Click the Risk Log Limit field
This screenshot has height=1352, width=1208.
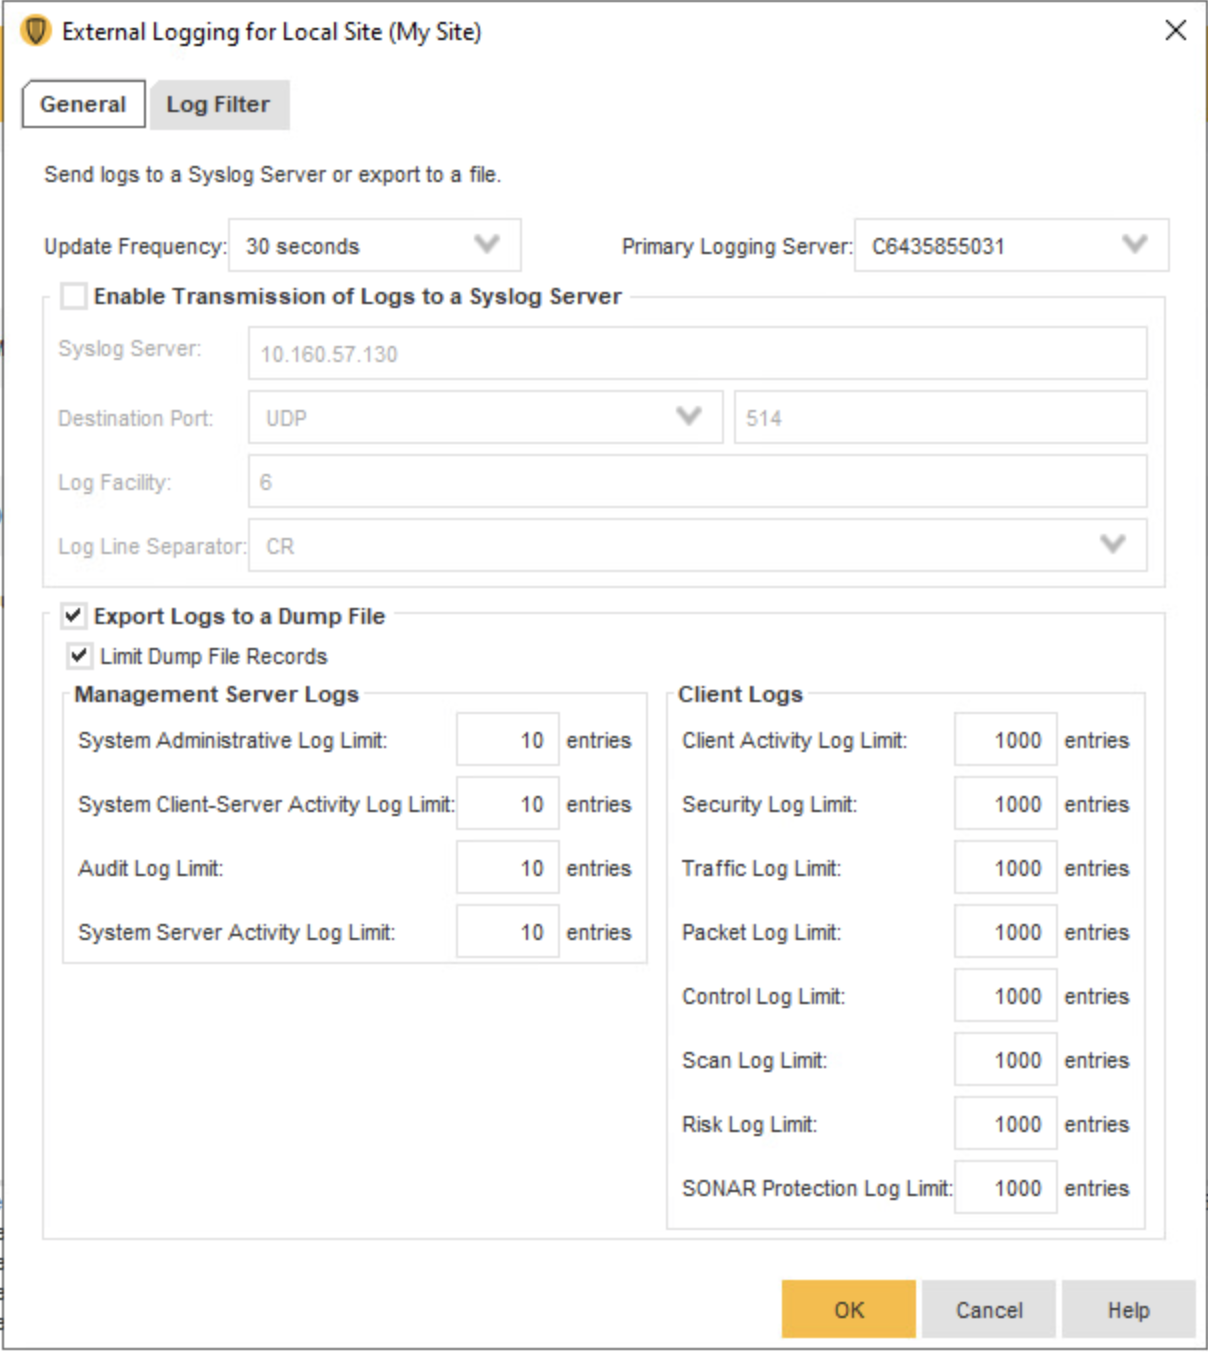1005,1123
